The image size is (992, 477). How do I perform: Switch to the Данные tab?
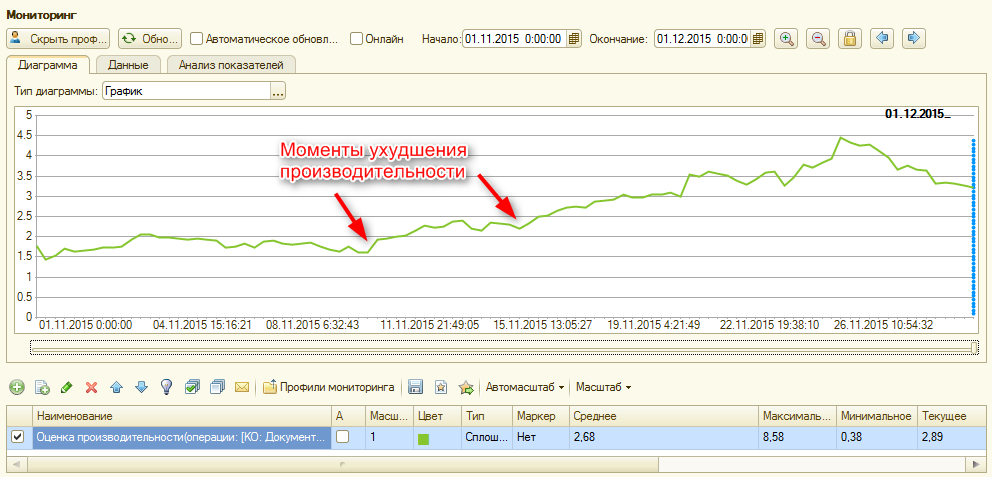coord(128,65)
